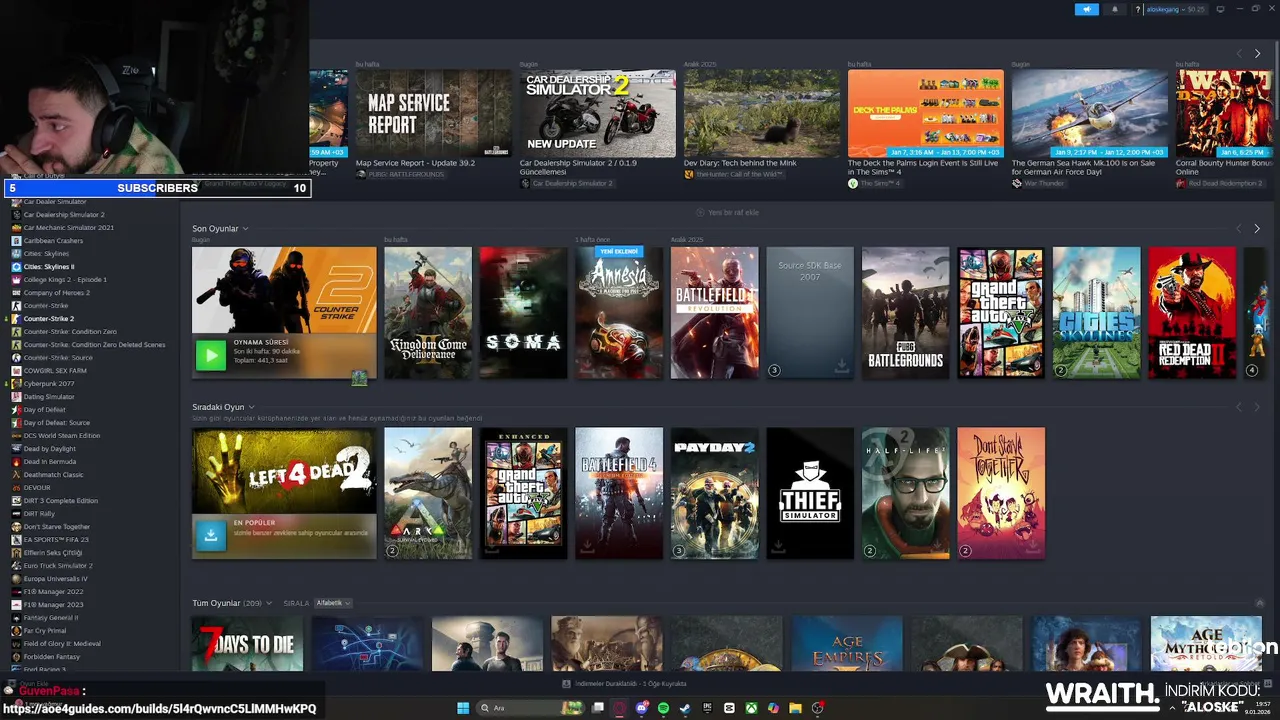The image size is (1280, 720).
Task: Expand the Son Oyunlar section dropdown
Action: click(x=245, y=229)
